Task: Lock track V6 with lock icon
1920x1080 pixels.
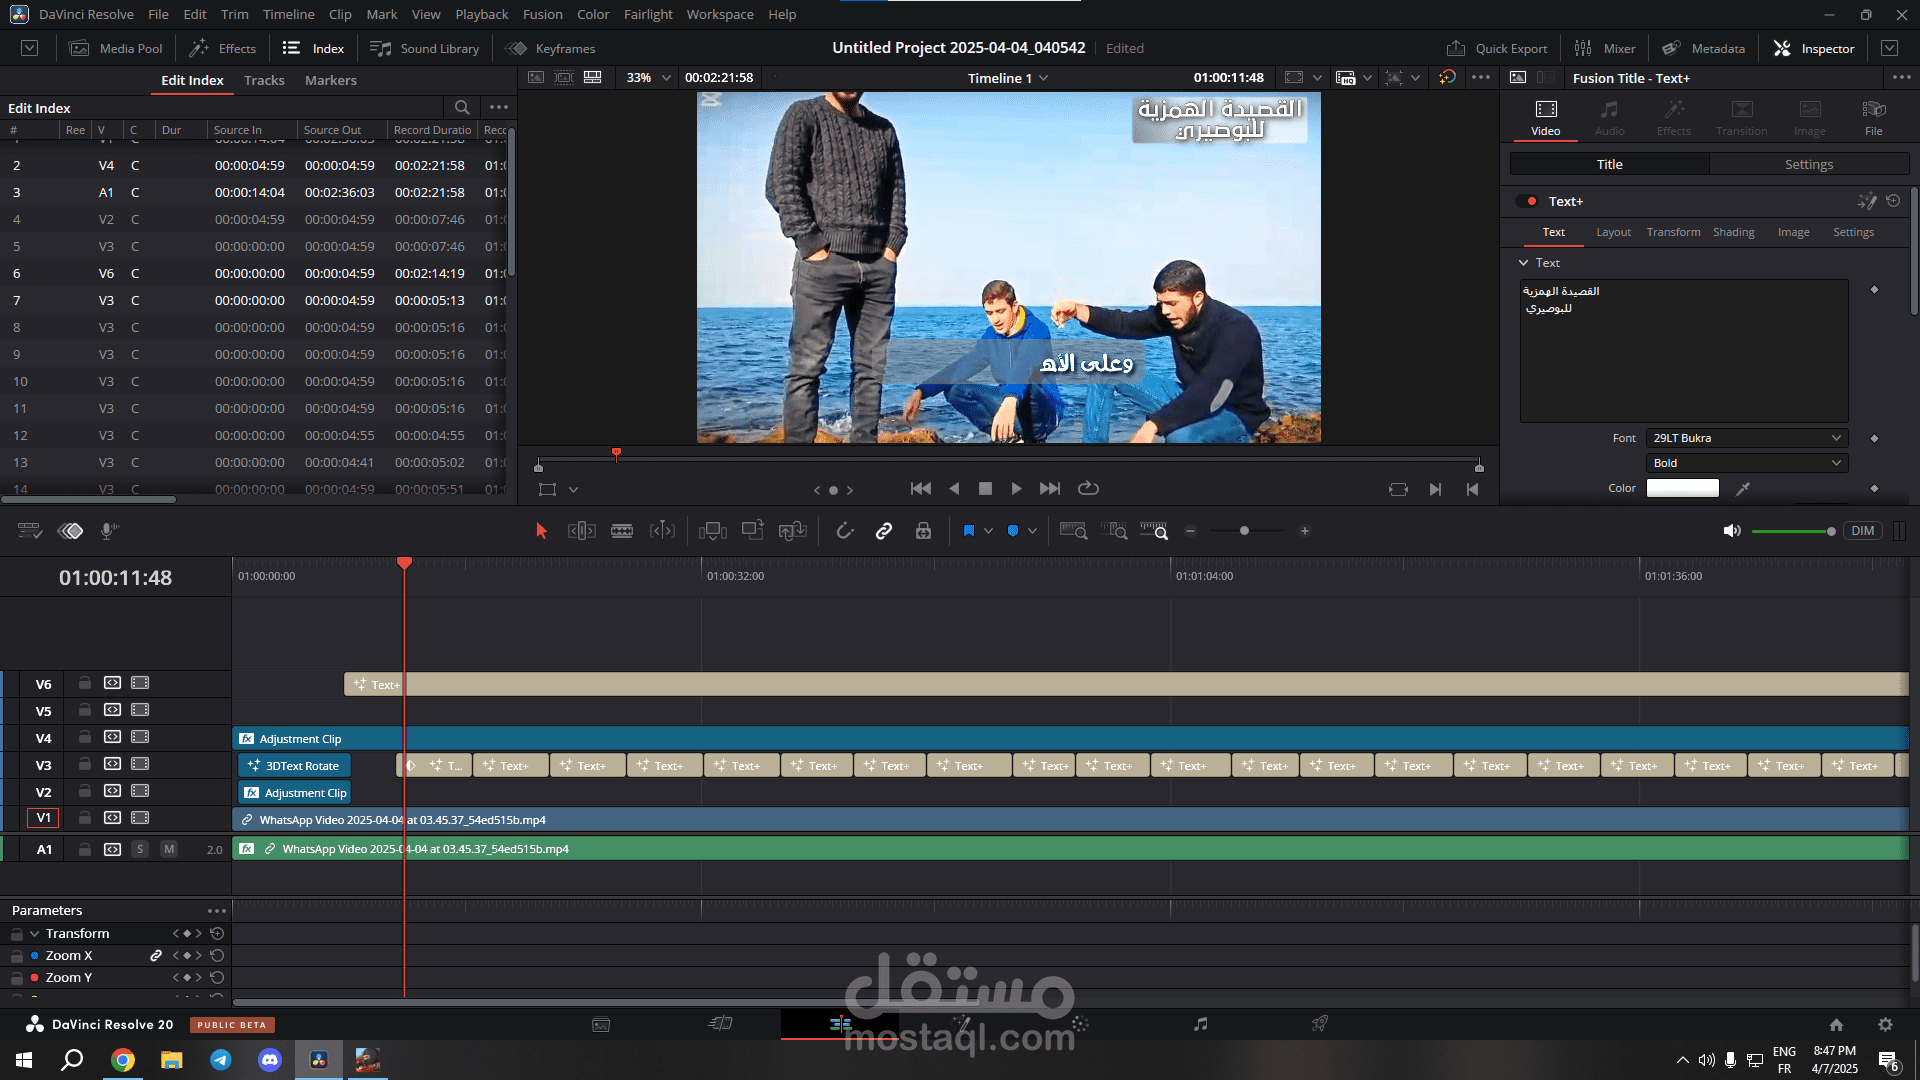Action: tap(85, 683)
